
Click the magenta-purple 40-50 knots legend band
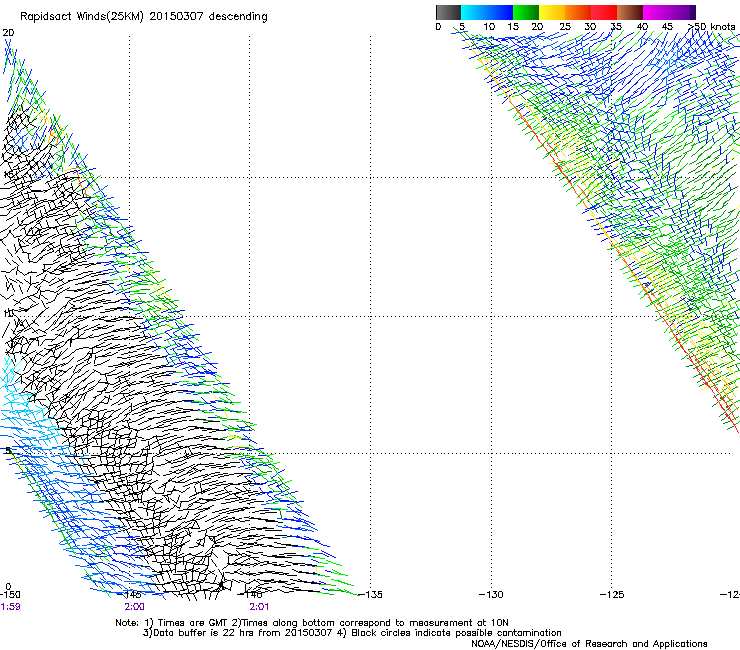[x=669, y=12]
